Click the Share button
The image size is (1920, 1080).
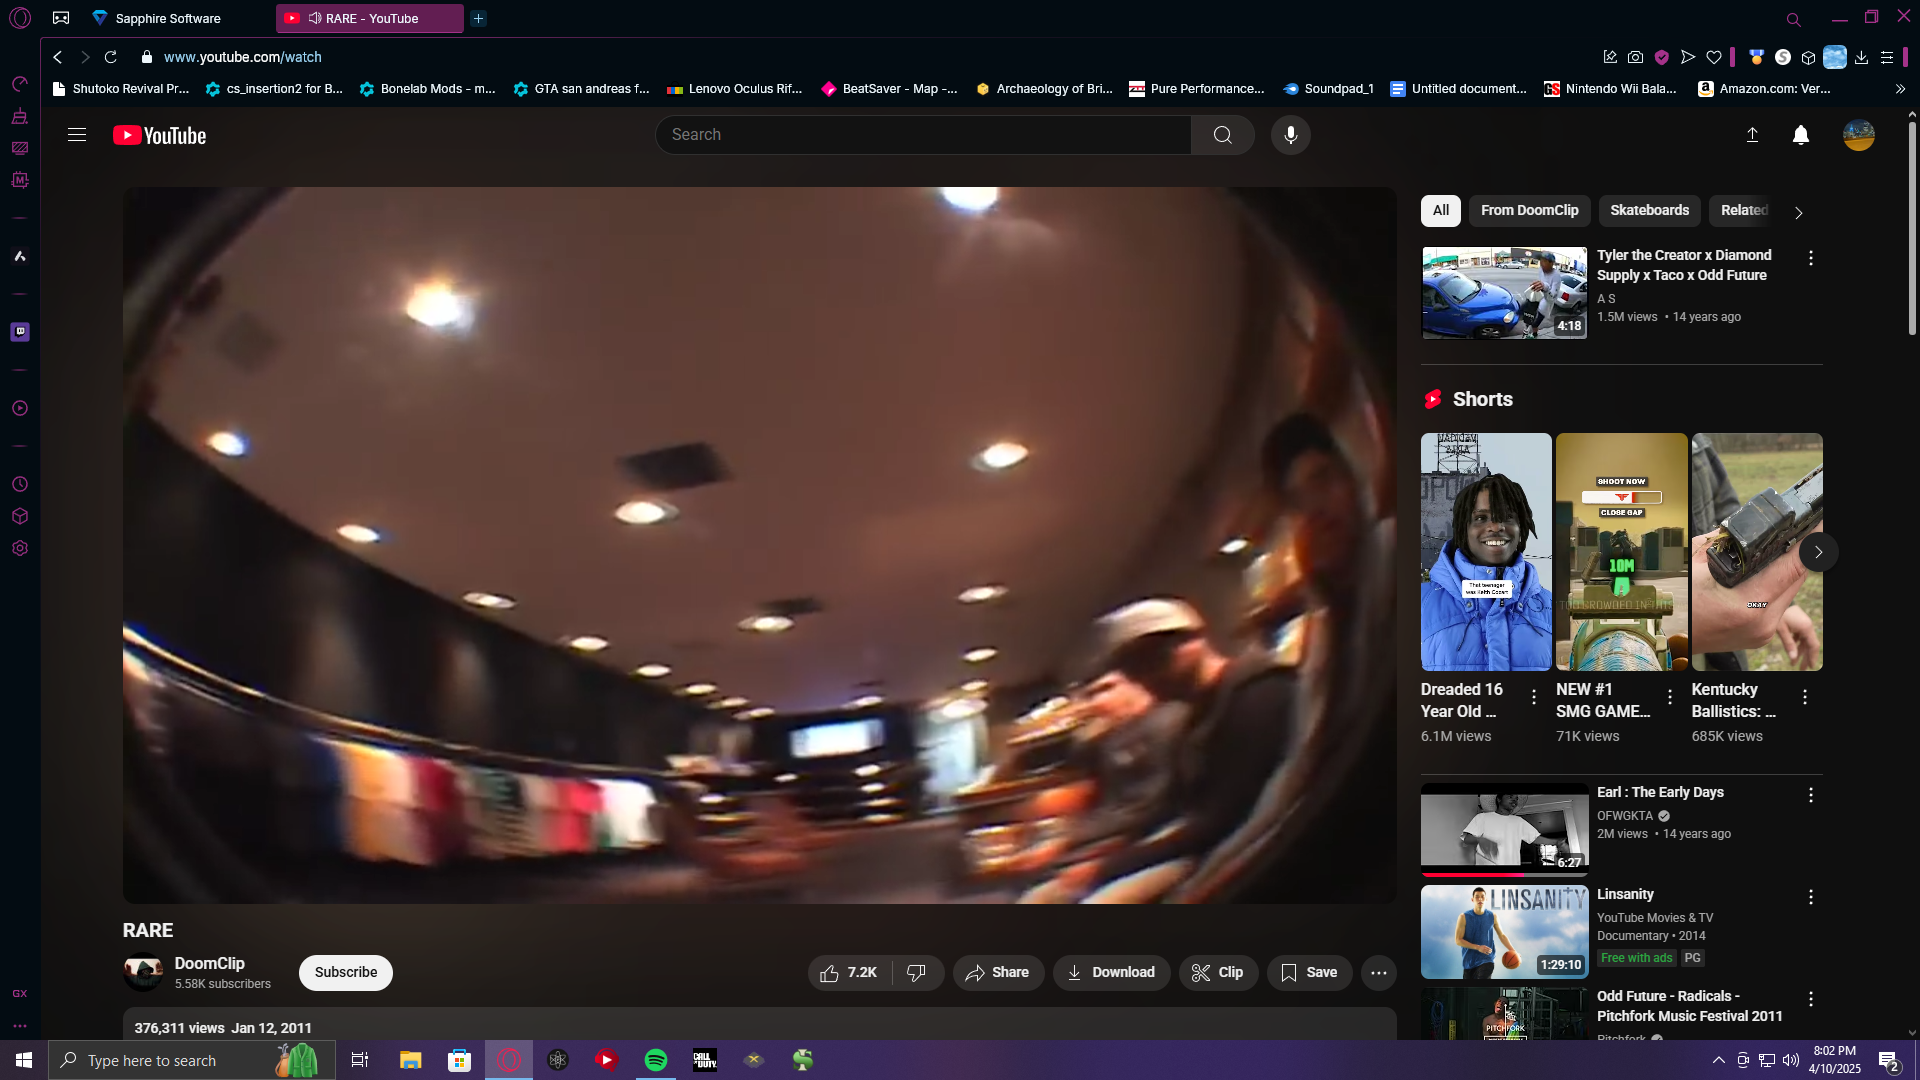(x=997, y=972)
